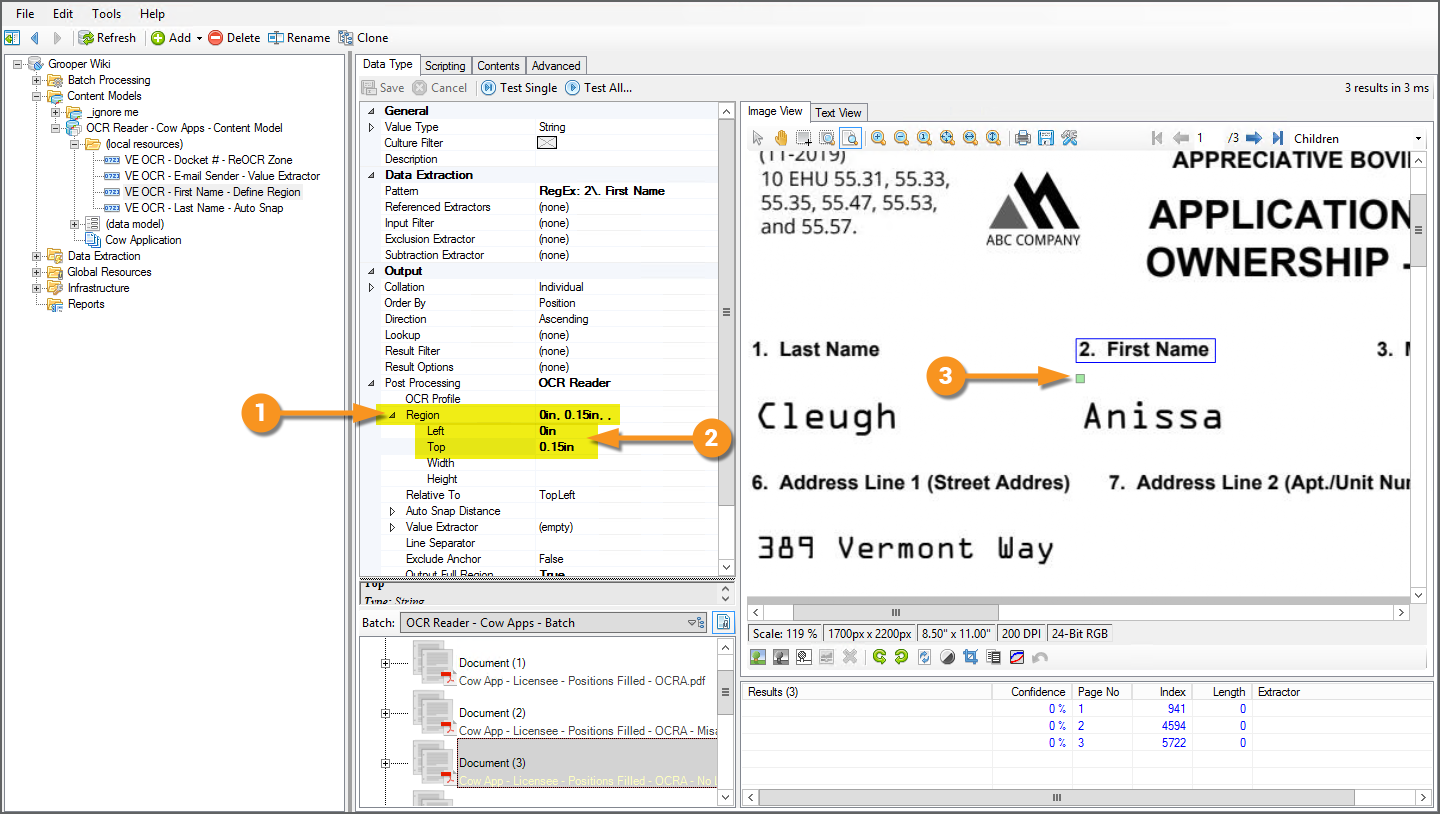Zoom out of the document image
This screenshot has width=1440, height=814.
click(901, 138)
